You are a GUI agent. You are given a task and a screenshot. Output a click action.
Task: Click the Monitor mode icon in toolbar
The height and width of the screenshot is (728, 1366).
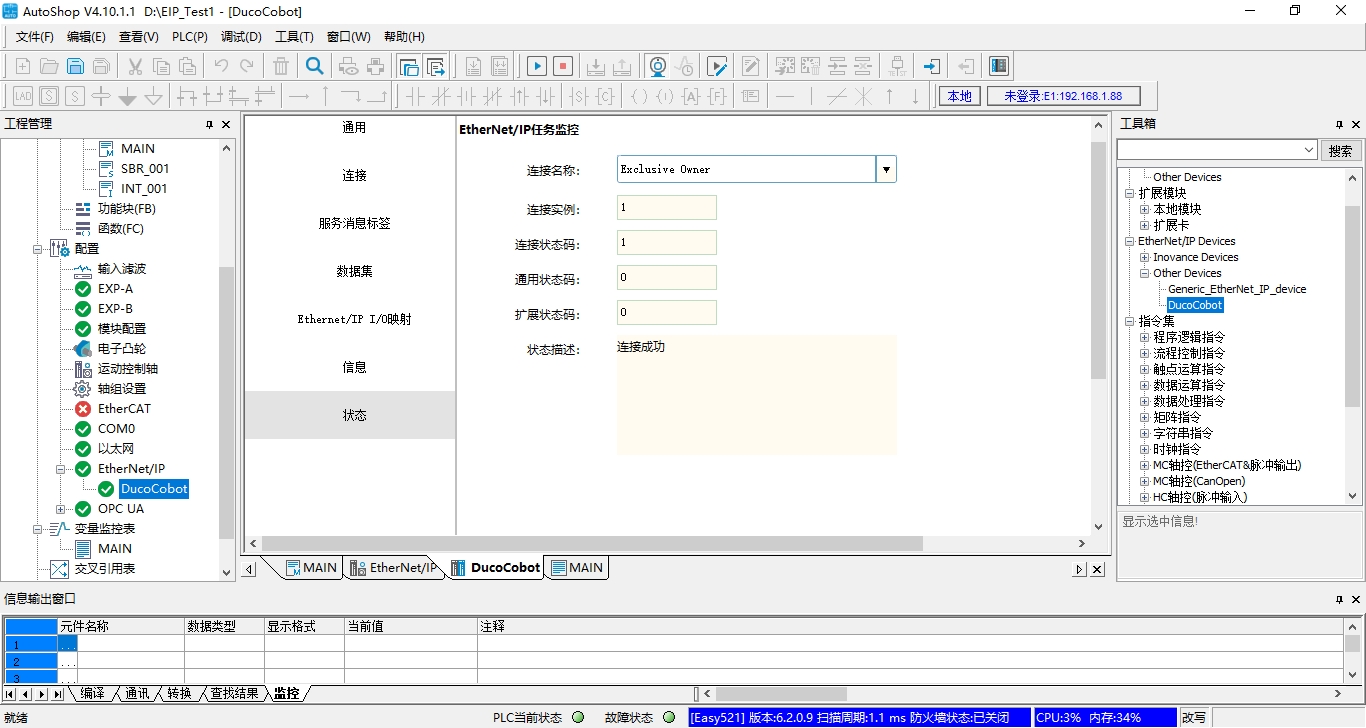pyautogui.click(x=657, y=66)
